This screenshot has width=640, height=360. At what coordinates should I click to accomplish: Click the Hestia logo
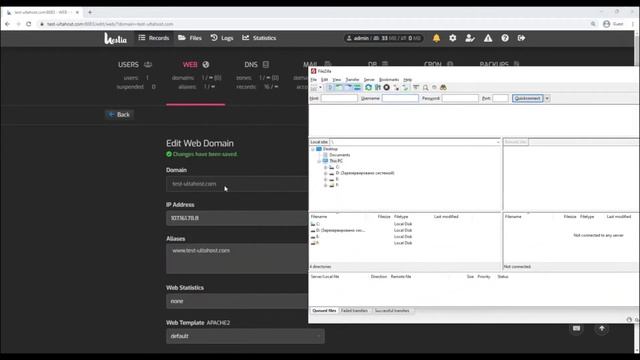116,38
